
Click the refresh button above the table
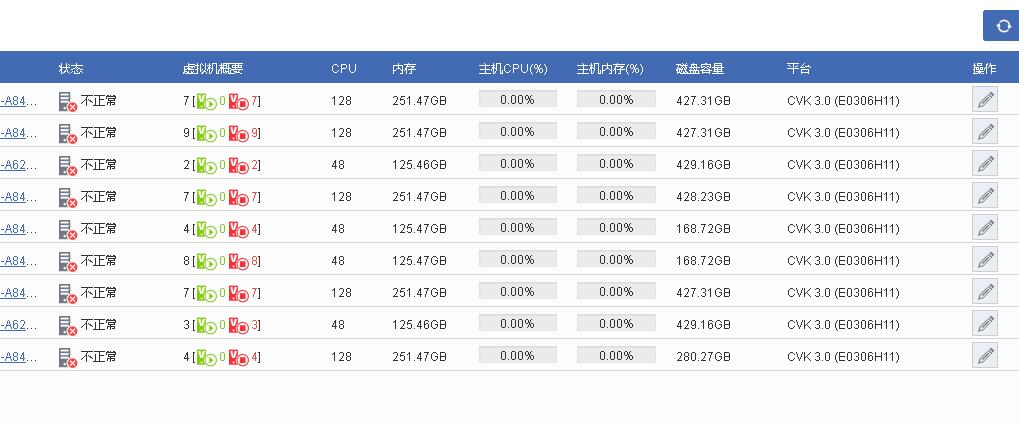pos(1001,26)
